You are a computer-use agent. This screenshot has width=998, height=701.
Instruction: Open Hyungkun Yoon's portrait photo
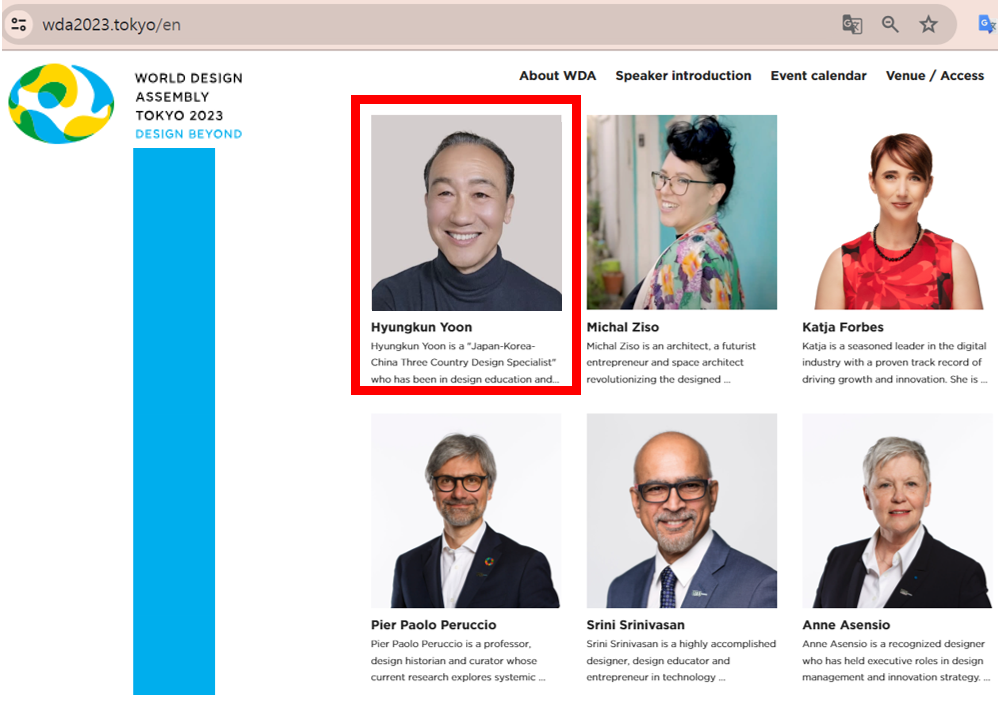[x=467, y=213]
